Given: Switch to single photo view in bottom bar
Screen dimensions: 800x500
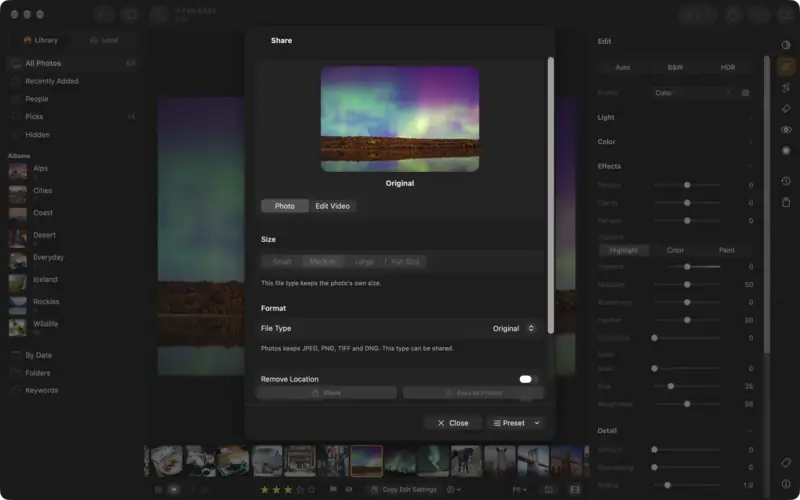Looking at the screenshot, I should tap(174, 489).
